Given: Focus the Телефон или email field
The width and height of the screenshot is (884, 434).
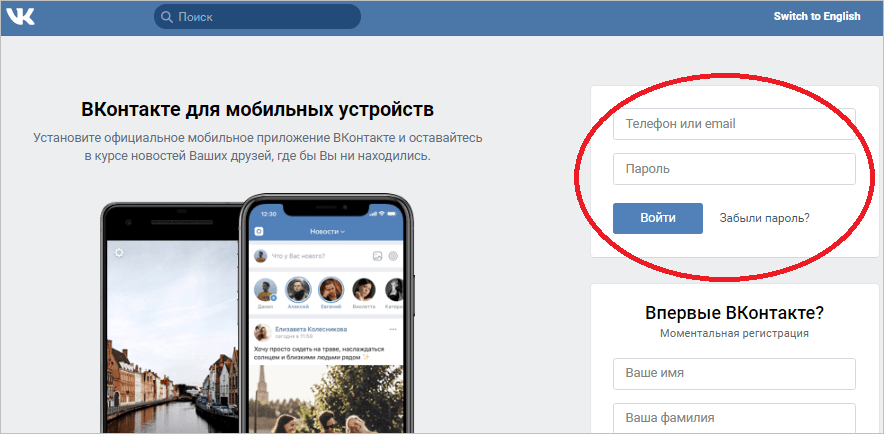Looking at the screenshot, I should click(x=735, y=124).
